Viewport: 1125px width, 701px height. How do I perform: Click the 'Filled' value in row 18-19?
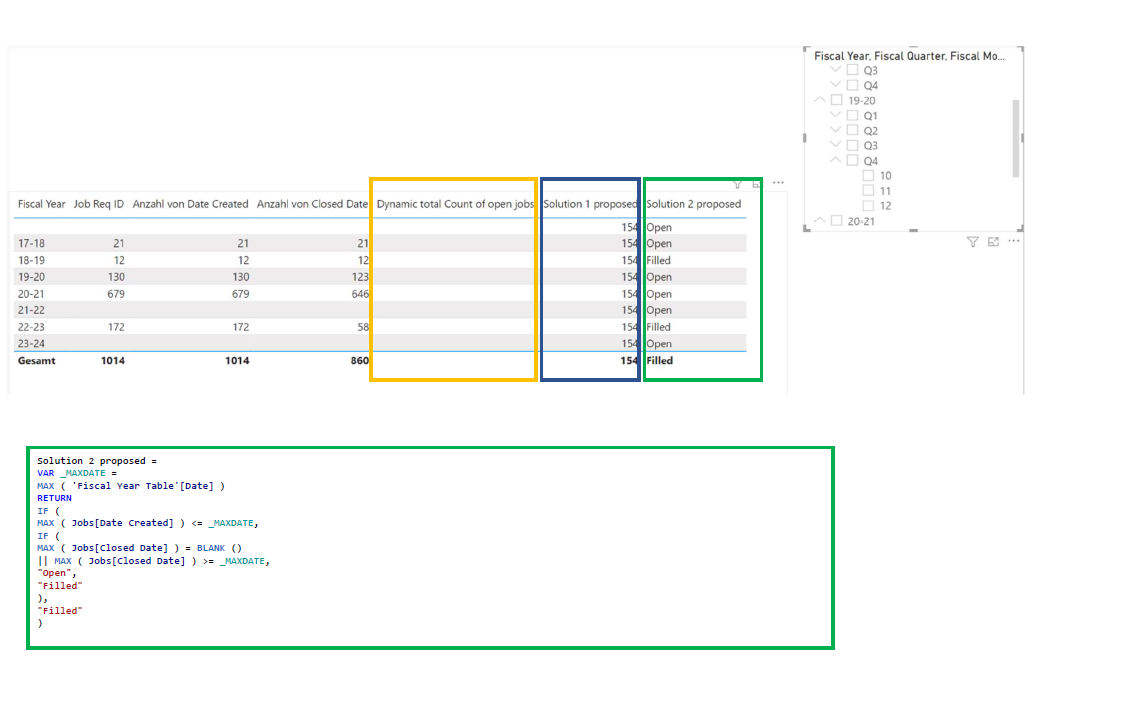coord(659,260)
